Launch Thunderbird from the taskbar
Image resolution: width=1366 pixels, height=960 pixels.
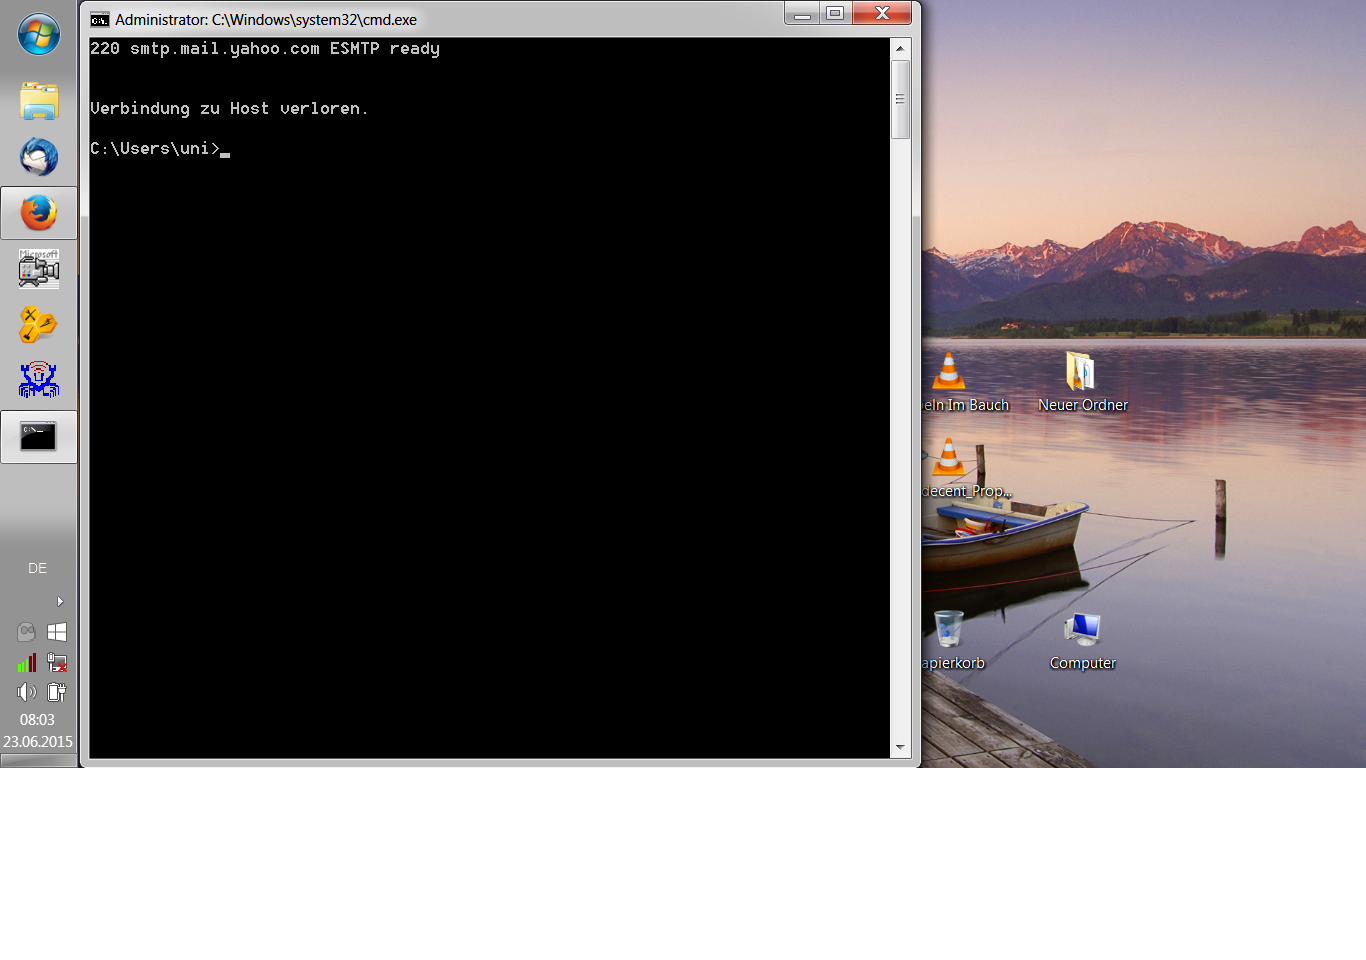tap(39, 157)
